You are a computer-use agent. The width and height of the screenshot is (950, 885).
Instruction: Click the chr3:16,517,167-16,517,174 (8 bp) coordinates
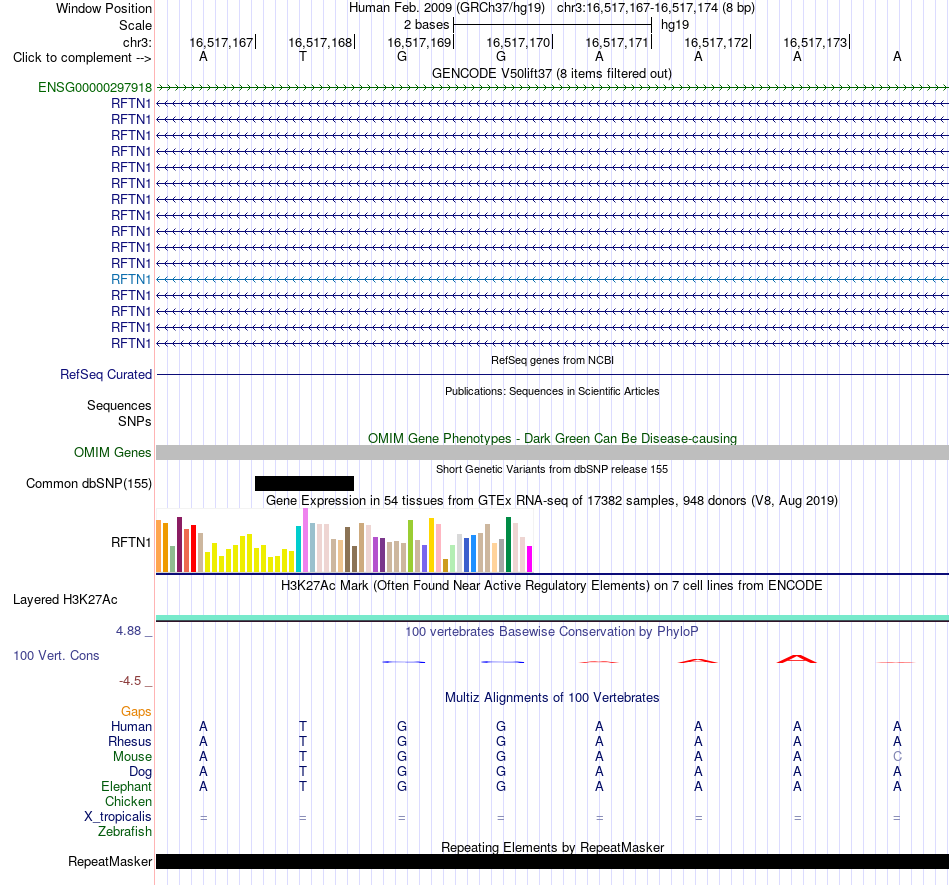pos(656,8)
